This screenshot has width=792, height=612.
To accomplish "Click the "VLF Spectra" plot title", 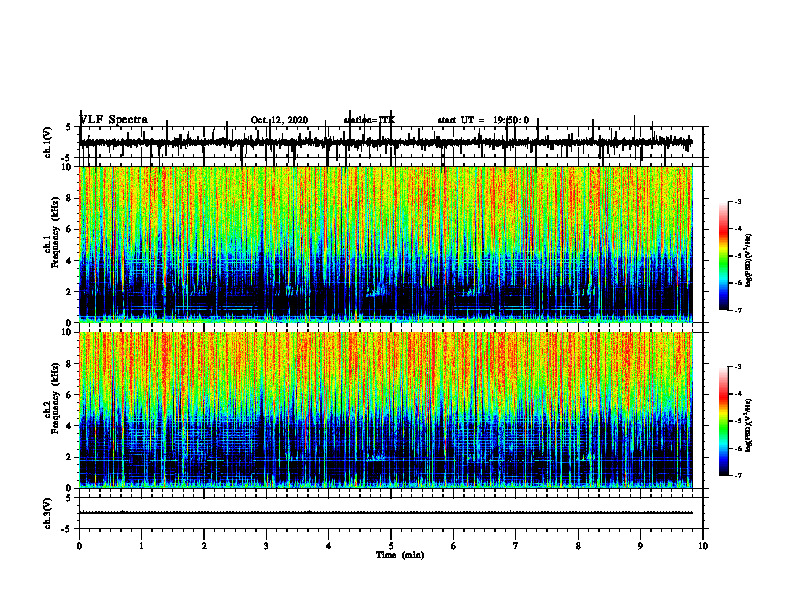I will point(114,120).
